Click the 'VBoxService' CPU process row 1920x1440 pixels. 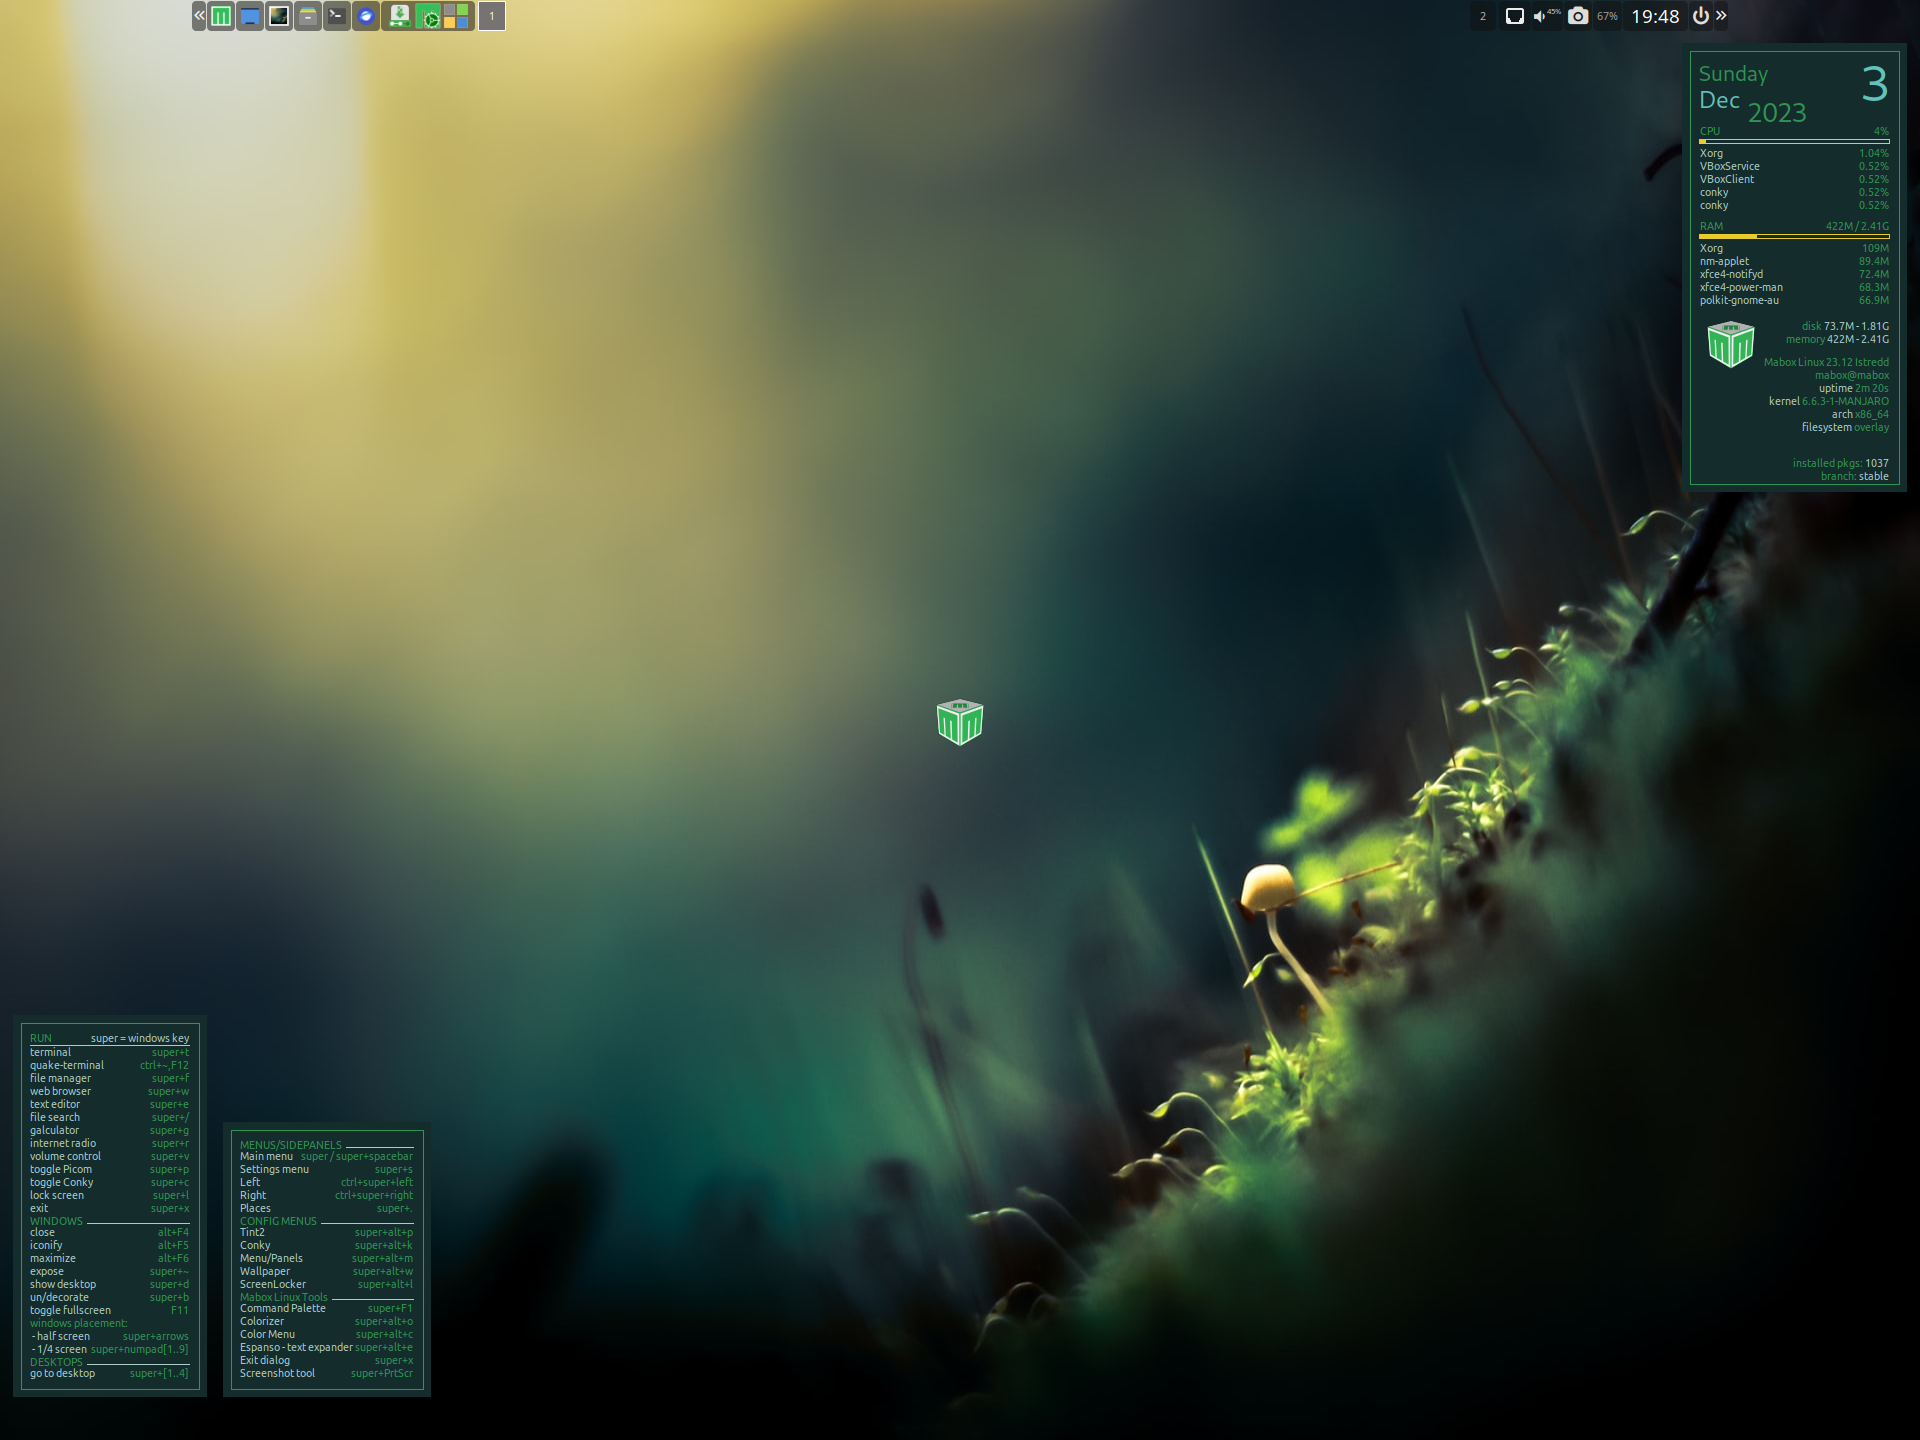point(1794,166)
